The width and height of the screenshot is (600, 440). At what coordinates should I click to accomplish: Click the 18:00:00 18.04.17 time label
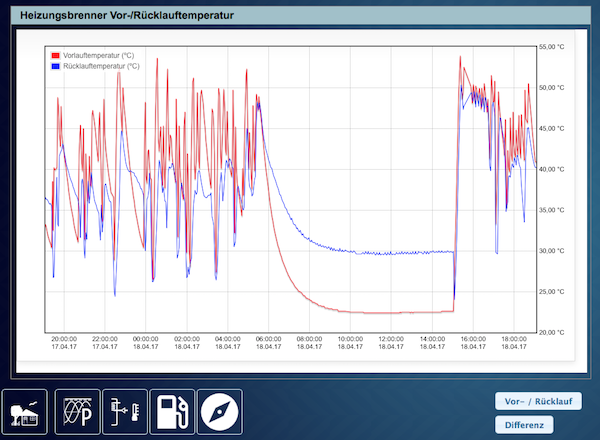[x=514, y=343]
